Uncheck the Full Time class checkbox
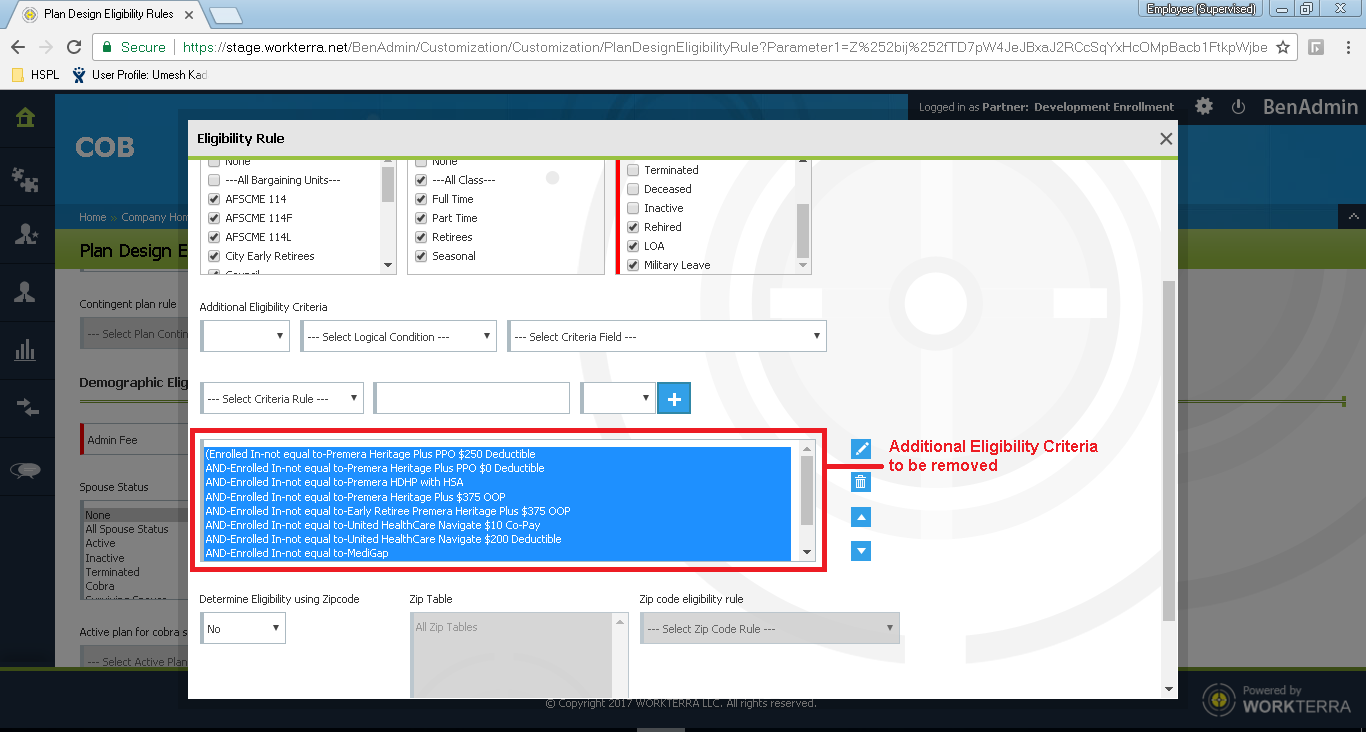Viewport: 1366px width, 732px height. pyautogui.click(x=422, y=199)
